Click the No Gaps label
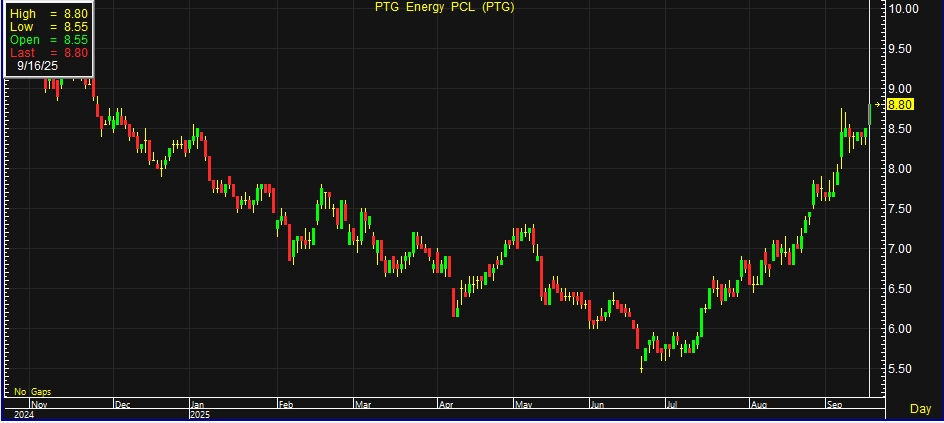The width and height of the screenshot is (944, 423). [32, 390]
